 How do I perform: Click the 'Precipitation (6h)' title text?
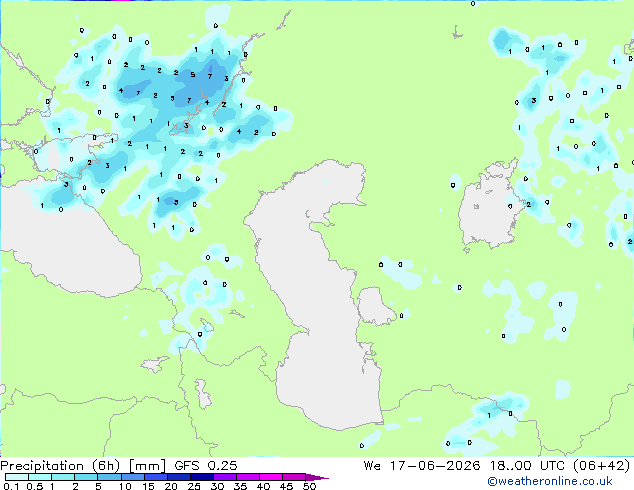[60, 466]
